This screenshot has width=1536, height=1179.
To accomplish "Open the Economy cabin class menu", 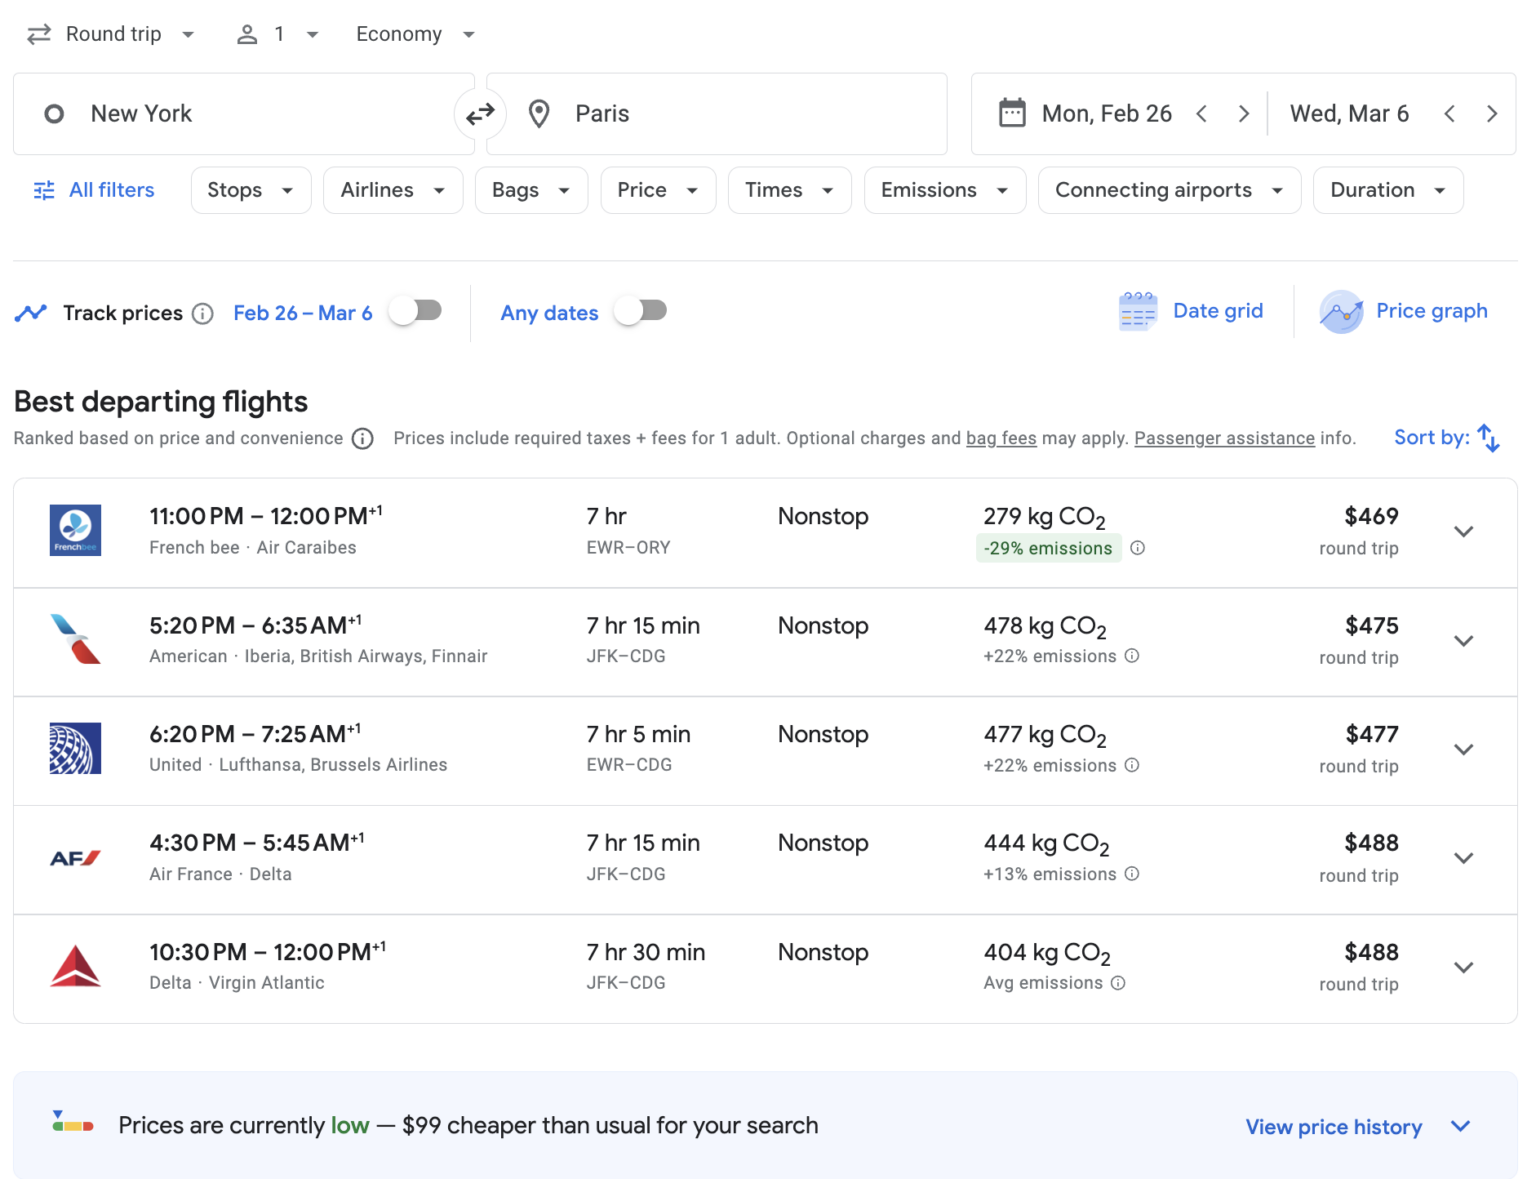I will 413,33.
